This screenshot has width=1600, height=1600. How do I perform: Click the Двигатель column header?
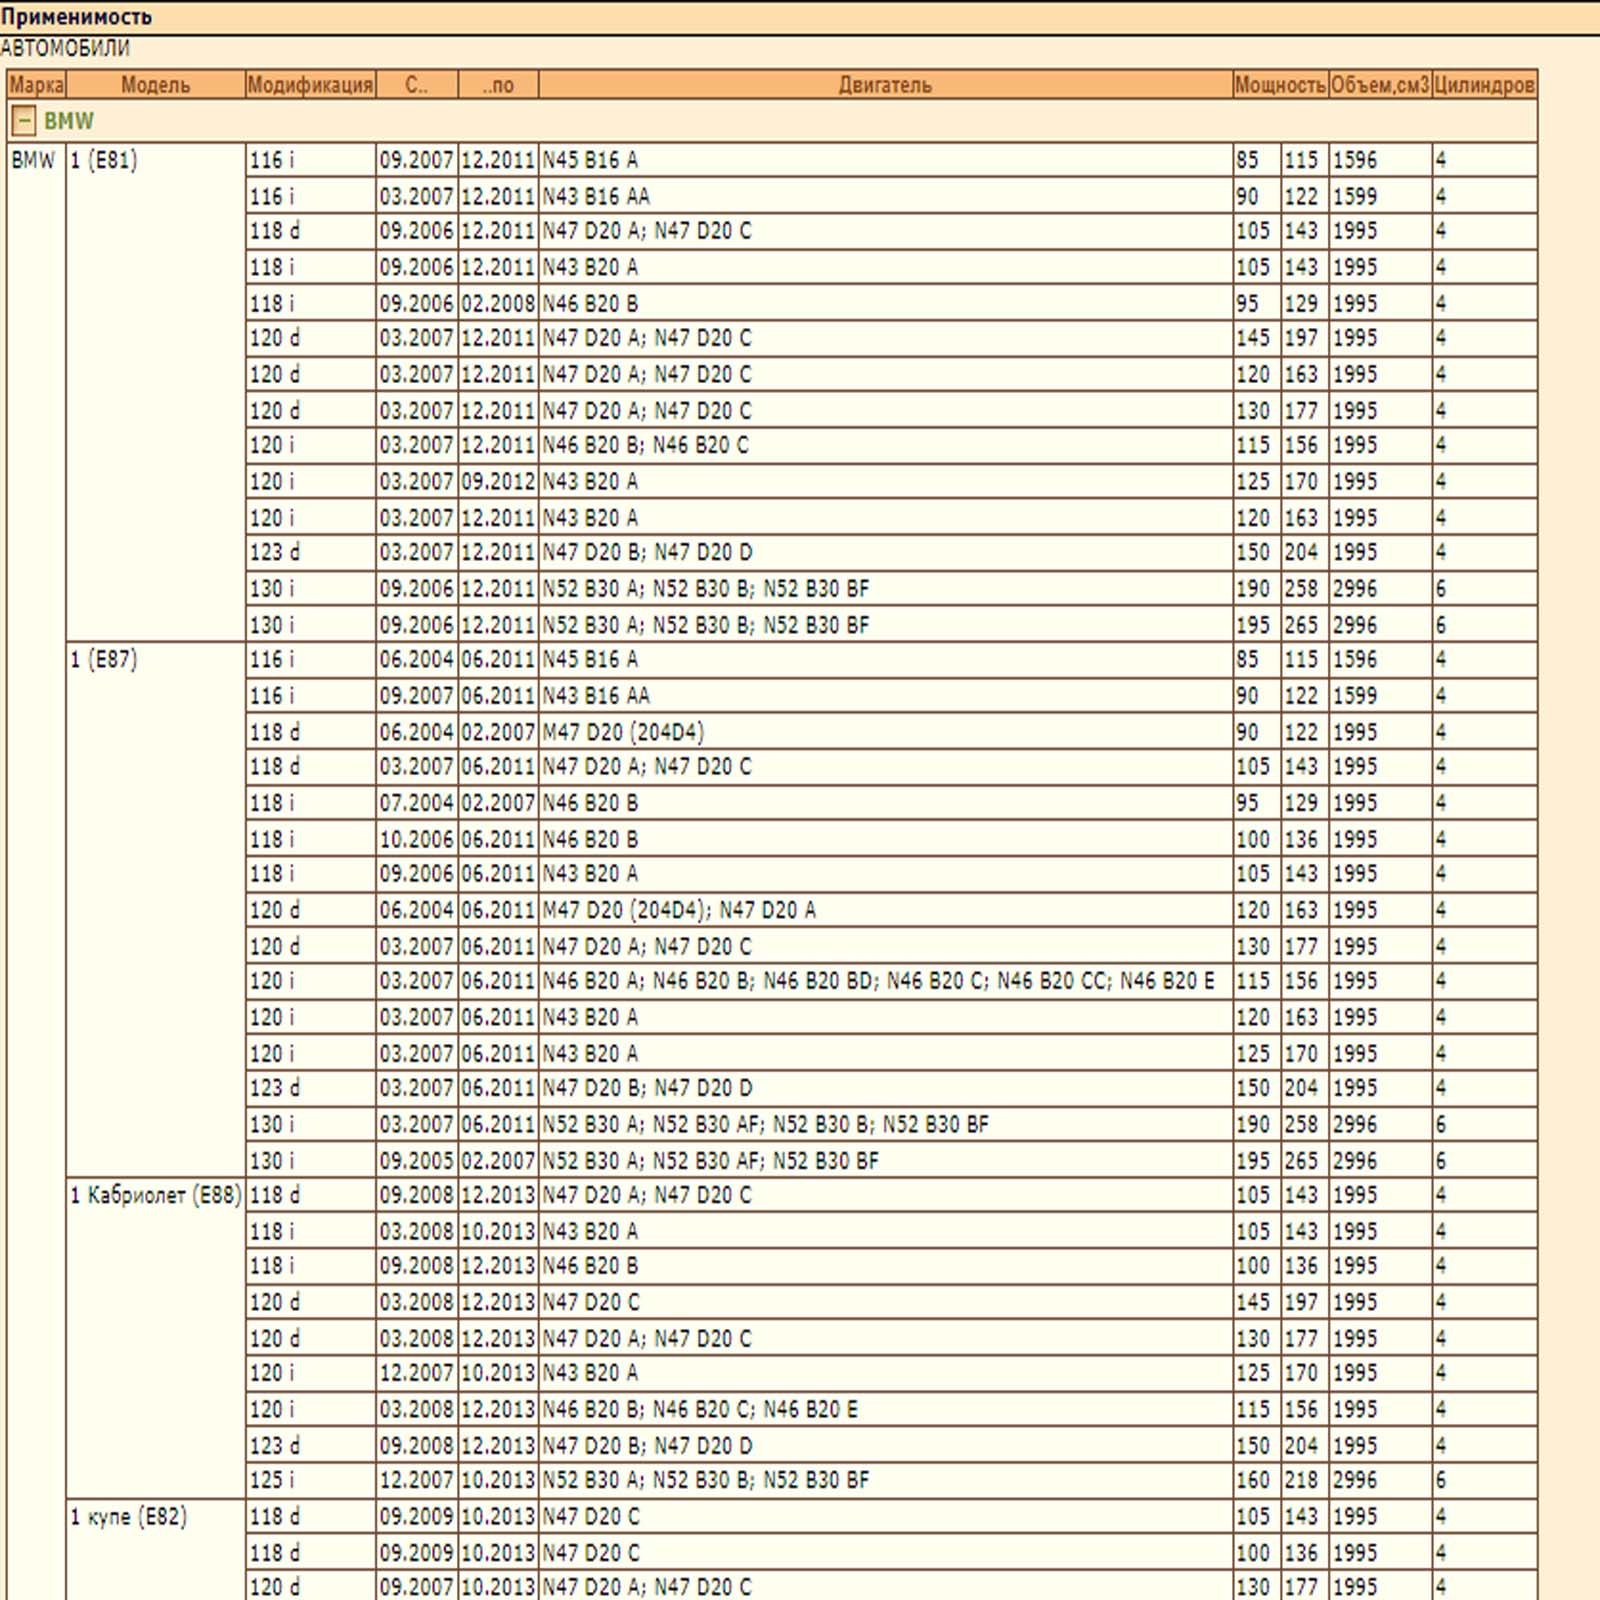(x=885, y=85)
